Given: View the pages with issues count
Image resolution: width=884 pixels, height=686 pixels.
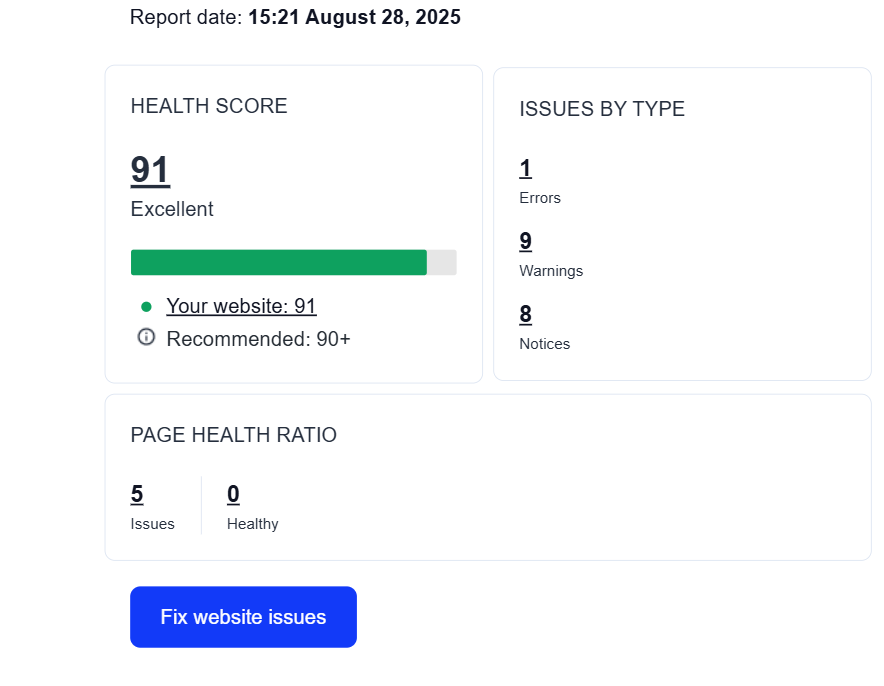Looking at the screenshot, I should coord(137,495).
